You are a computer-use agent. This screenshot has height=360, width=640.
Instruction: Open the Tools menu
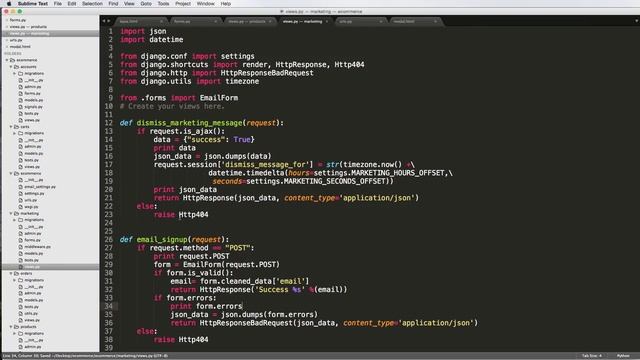(163, 4)
